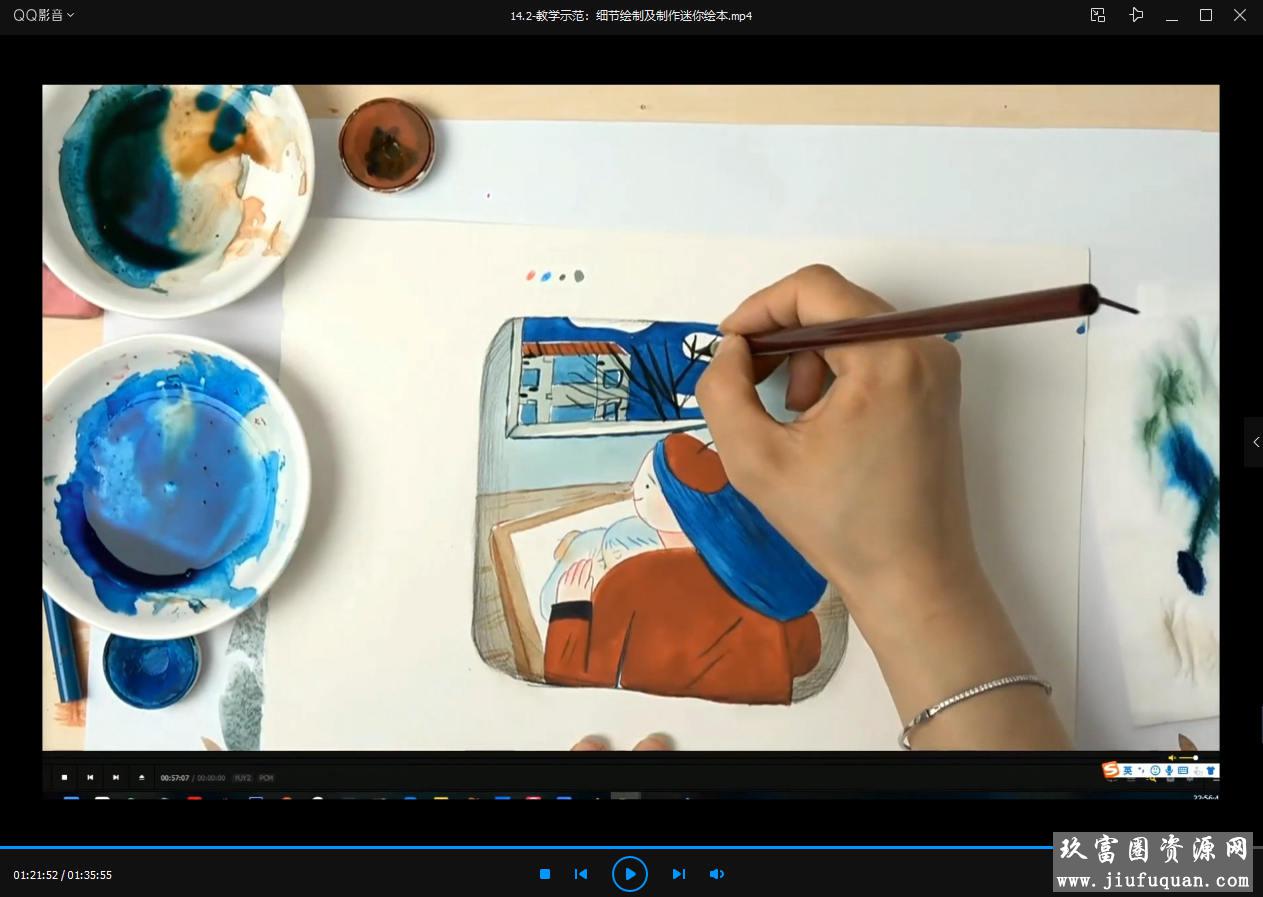Click the play button

(x=630, y=874)
